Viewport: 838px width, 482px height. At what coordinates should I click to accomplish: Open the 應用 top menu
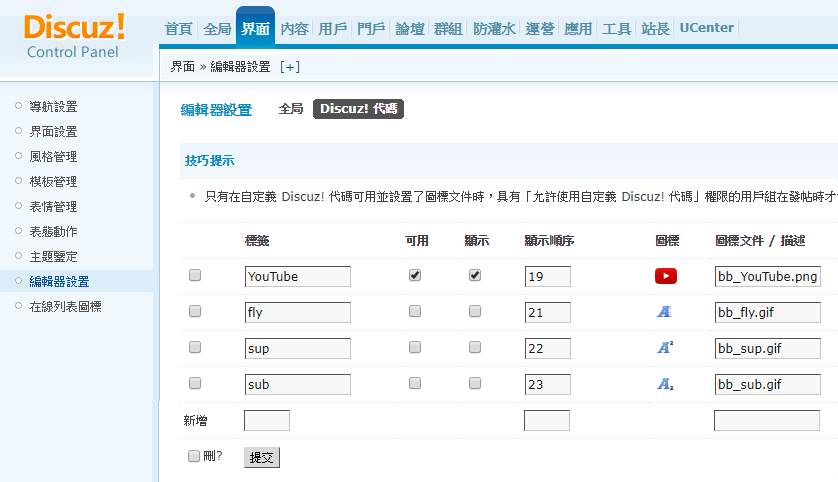pyautogui.click(x=578, y=28)
